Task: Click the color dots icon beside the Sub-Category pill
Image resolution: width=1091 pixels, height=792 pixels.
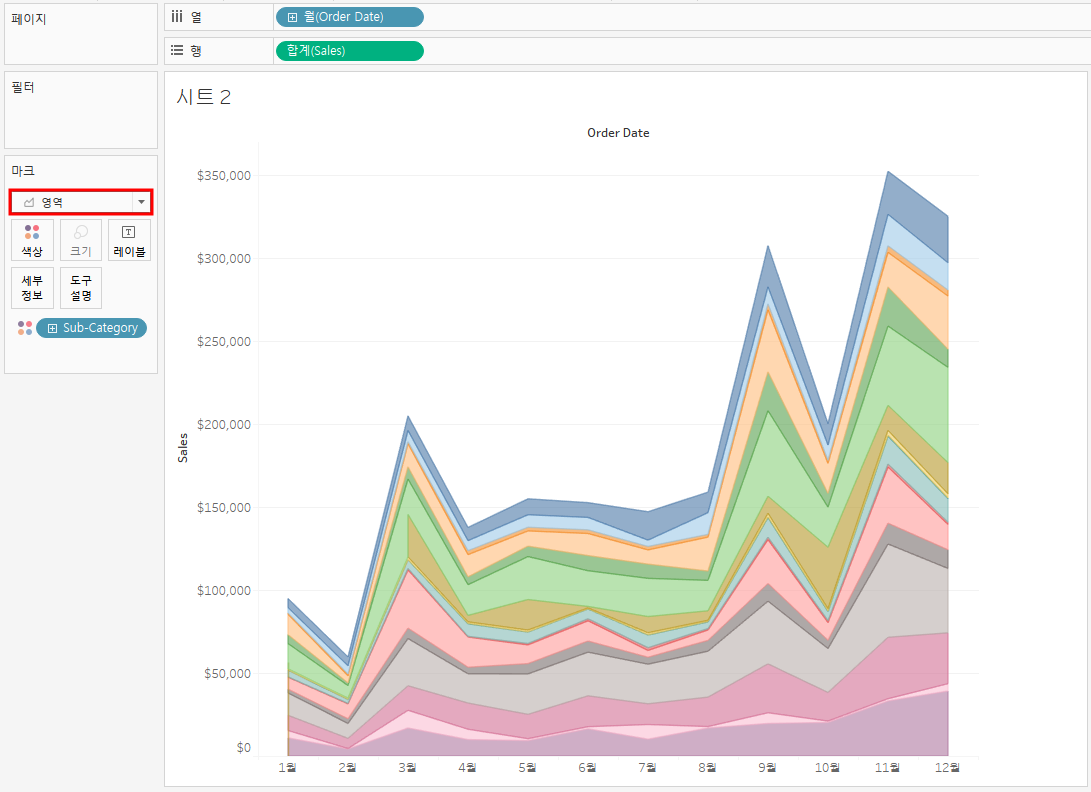Action: (25, 328)
